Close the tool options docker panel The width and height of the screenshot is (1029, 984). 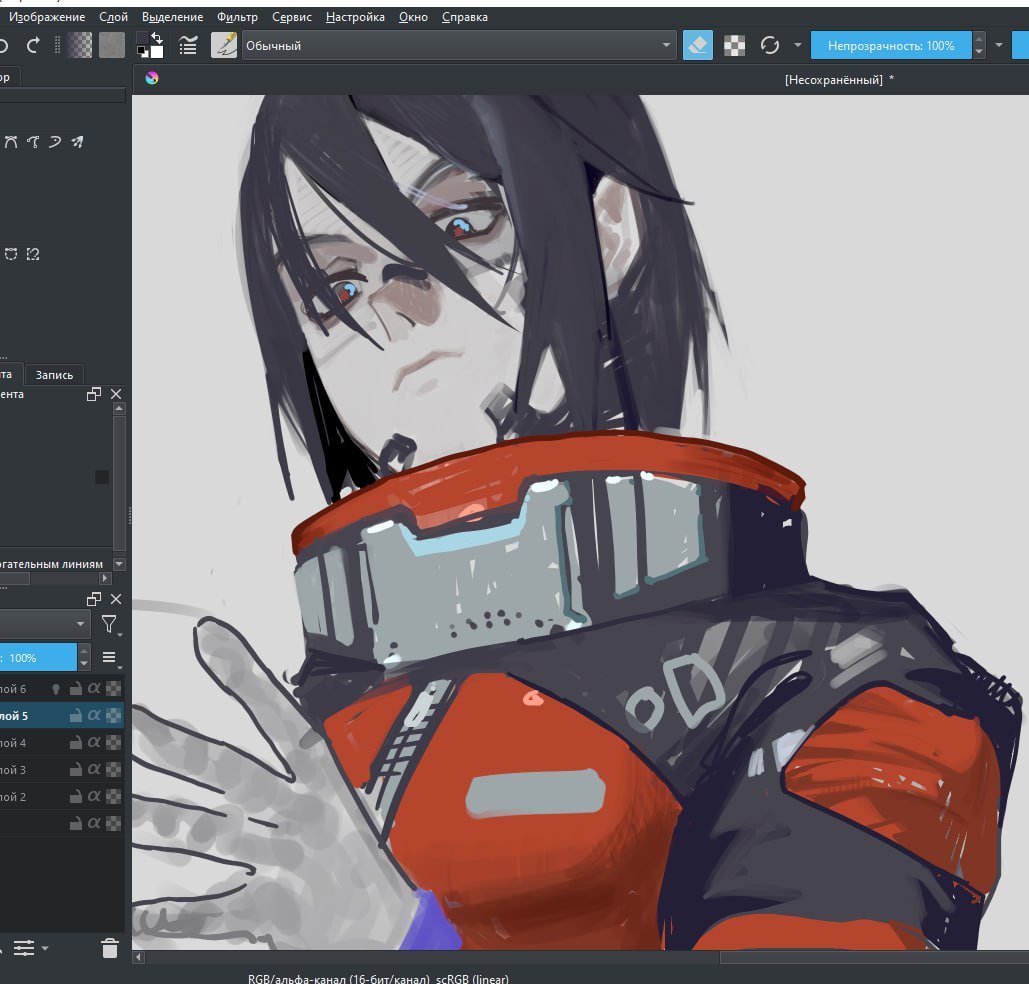pyautogui.click(x=116, y=394)
